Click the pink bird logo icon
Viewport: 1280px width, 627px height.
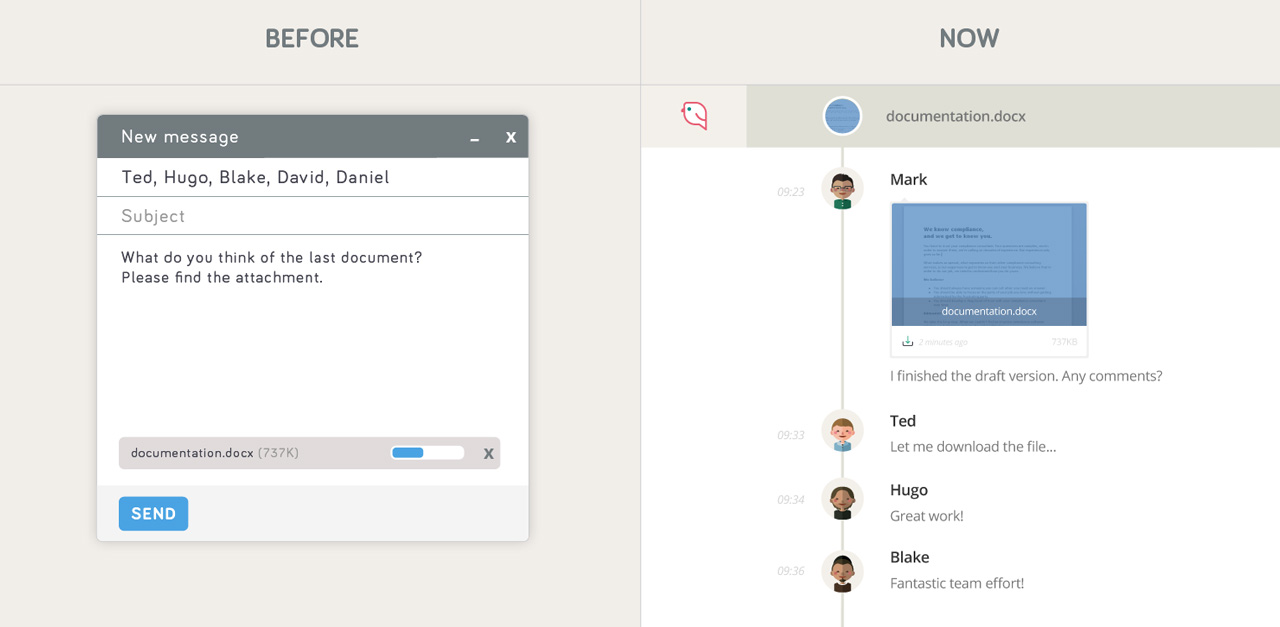click(694, 116)
